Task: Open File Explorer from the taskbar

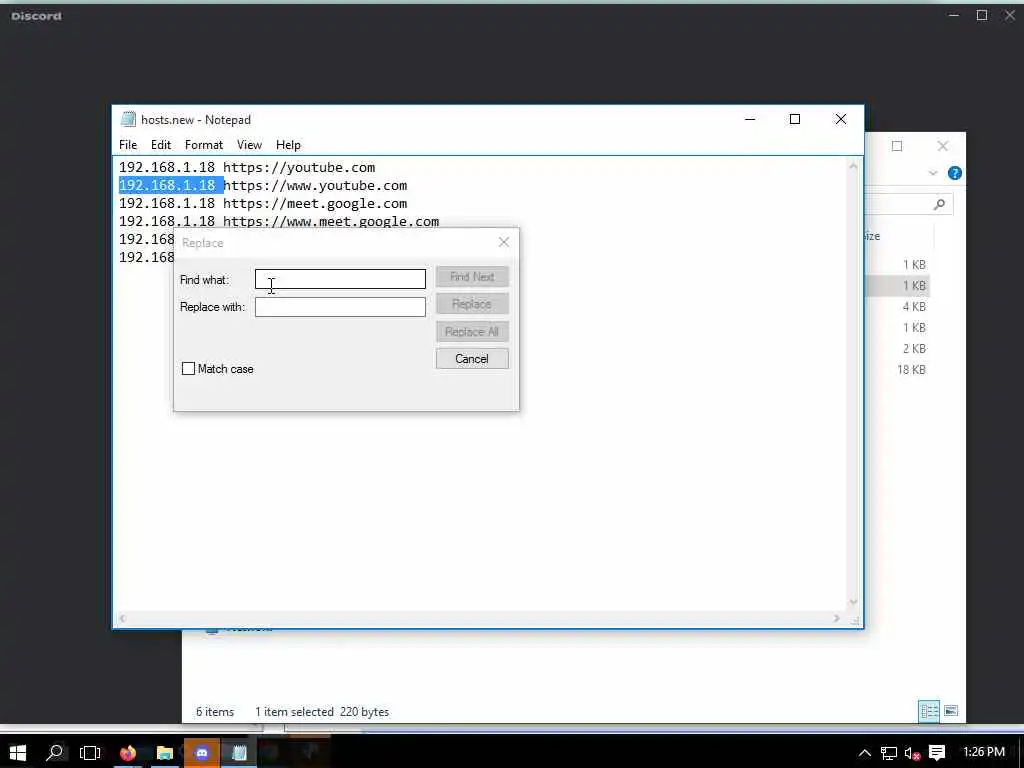Action: (x=165, y=753)
